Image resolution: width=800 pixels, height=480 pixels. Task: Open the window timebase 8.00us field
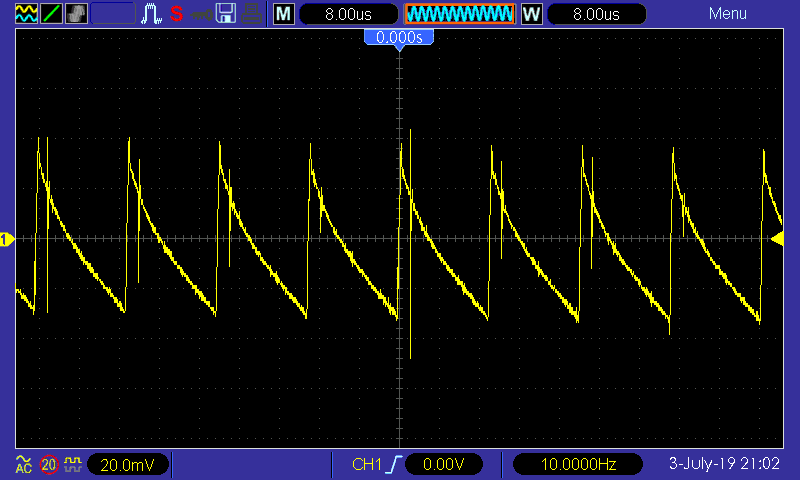point(596,14)
